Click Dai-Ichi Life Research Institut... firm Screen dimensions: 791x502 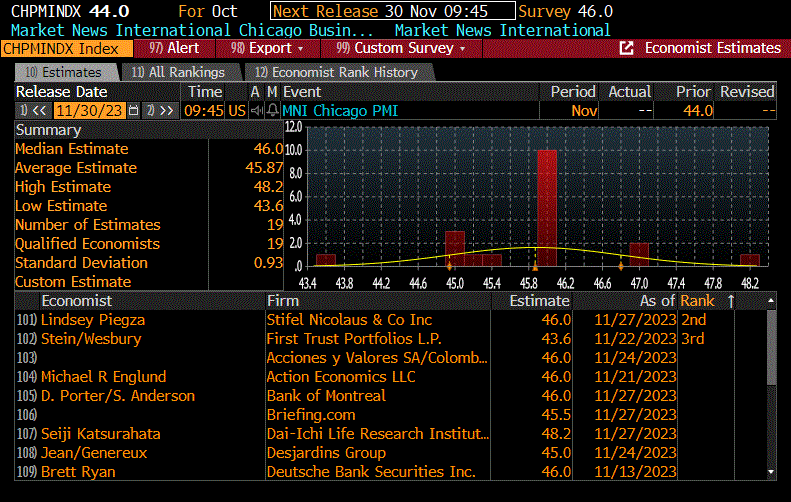(x=377, y=434)
